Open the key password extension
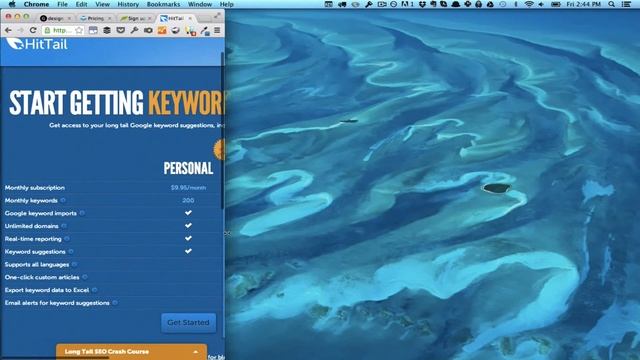Screen dimensions: 640x360 [x=134, y=31]
